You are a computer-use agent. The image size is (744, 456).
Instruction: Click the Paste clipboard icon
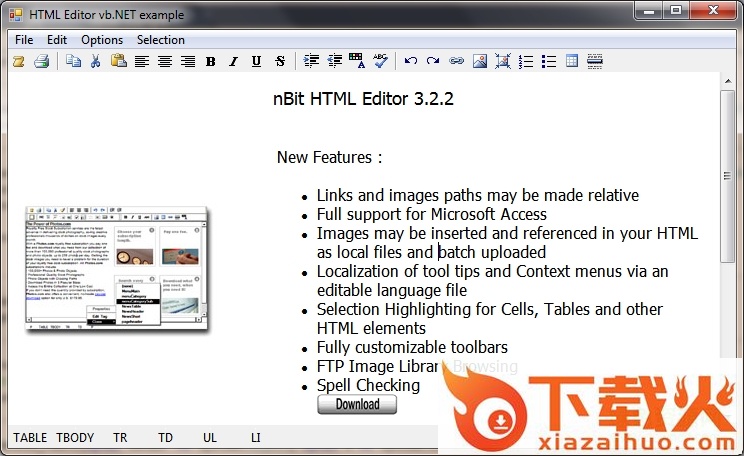118,62
